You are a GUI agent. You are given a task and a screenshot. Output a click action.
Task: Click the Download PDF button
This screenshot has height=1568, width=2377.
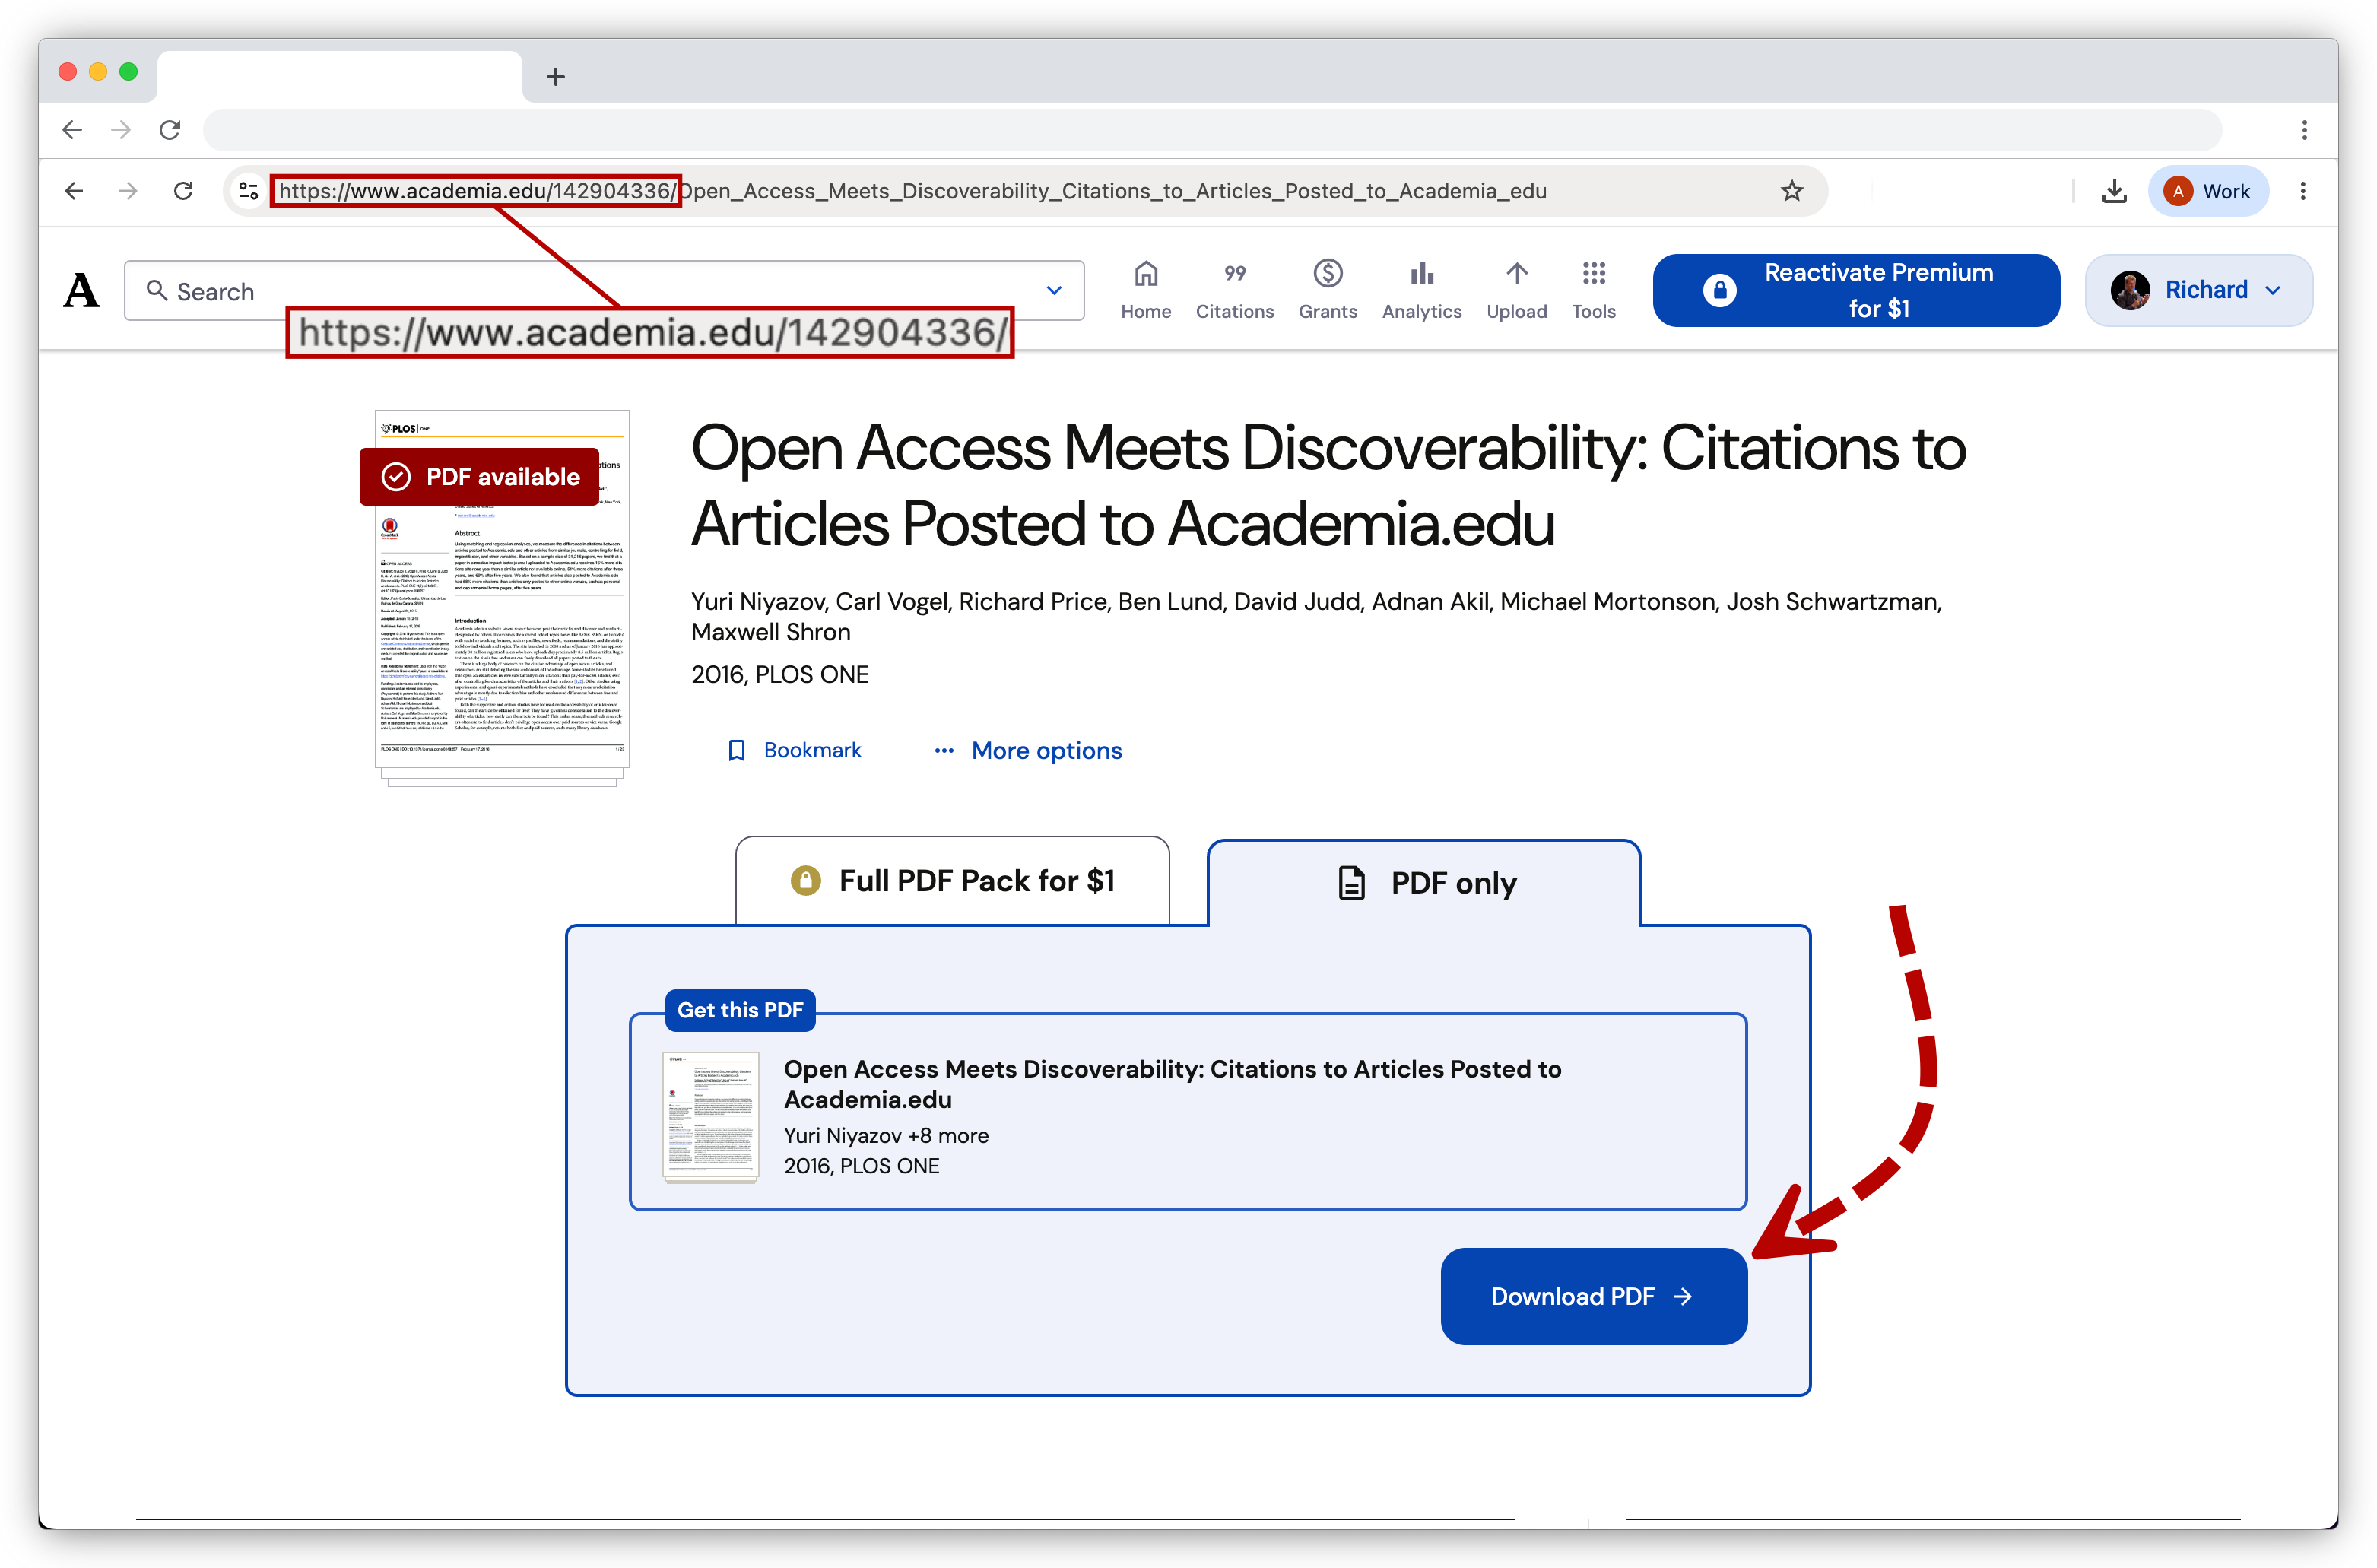point(1593,1296)
